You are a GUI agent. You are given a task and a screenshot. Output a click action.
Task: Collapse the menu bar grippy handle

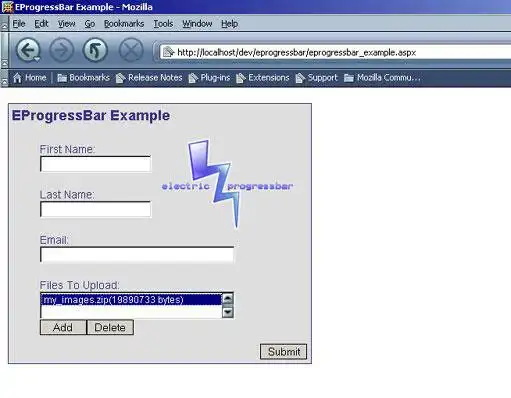click(4, 23)
